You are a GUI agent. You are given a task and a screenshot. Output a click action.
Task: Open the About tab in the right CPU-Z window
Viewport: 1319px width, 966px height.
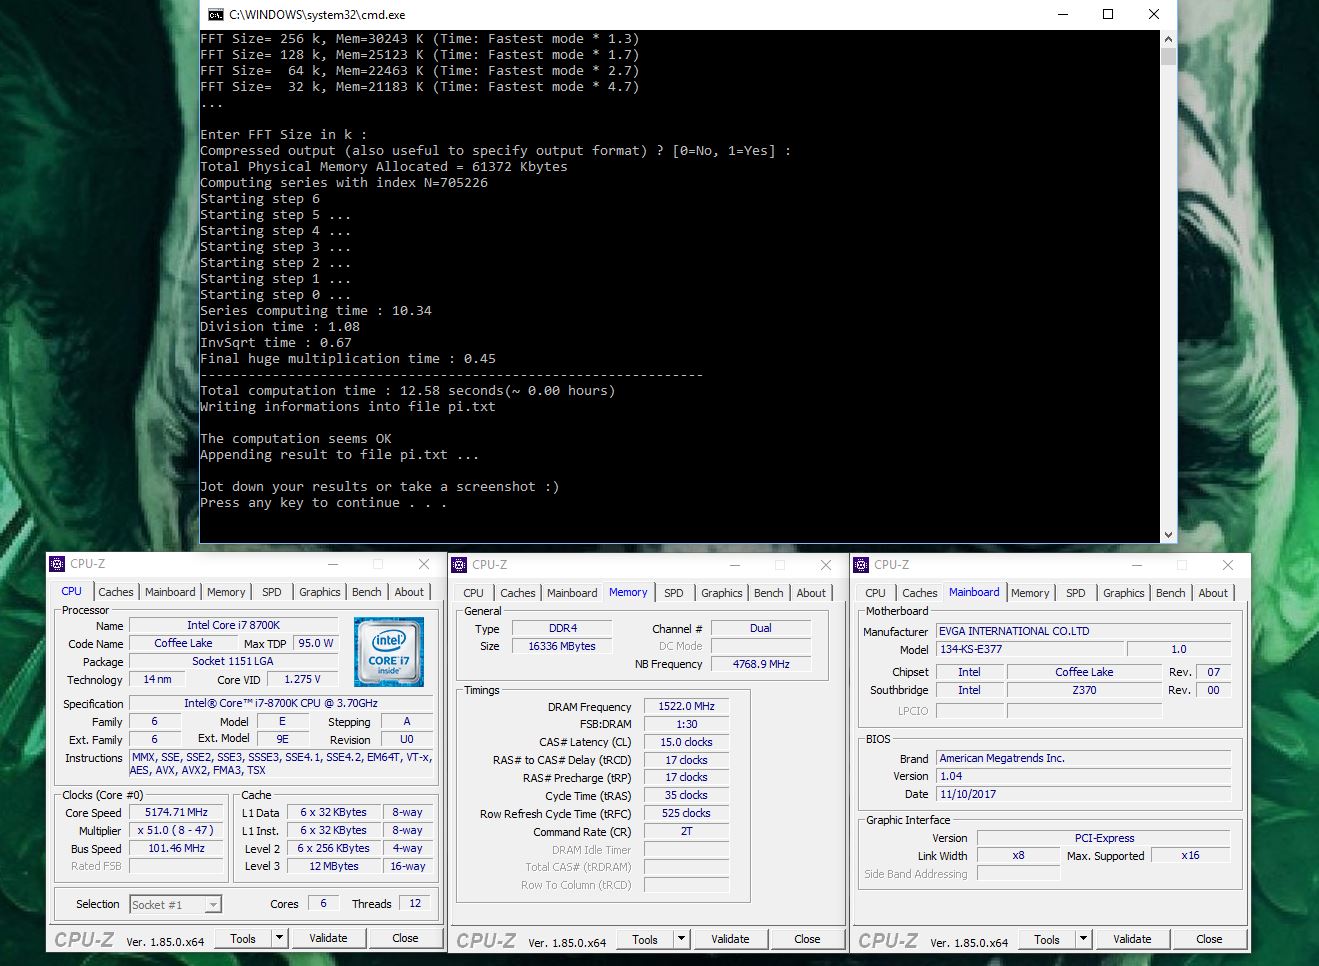[1213, 593]
